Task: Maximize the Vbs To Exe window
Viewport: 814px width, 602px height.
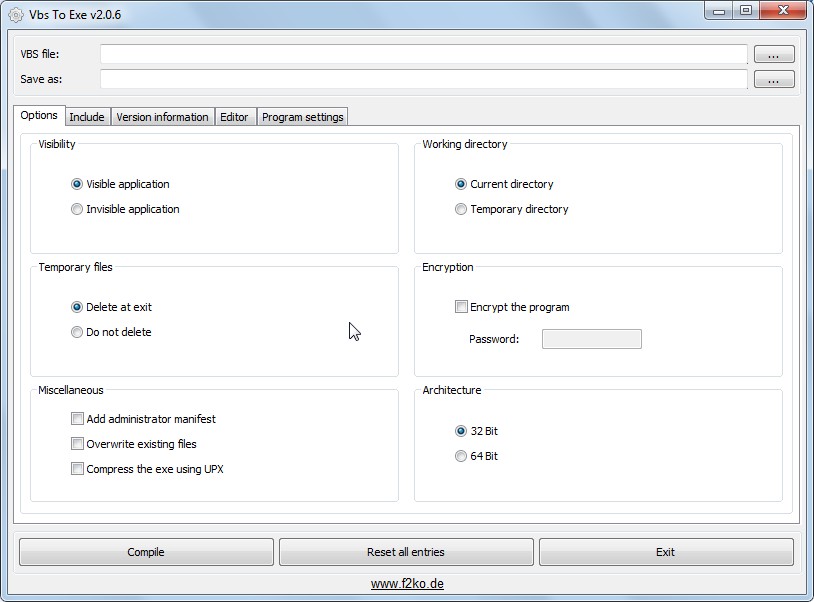Action: (x=746, y=11)
